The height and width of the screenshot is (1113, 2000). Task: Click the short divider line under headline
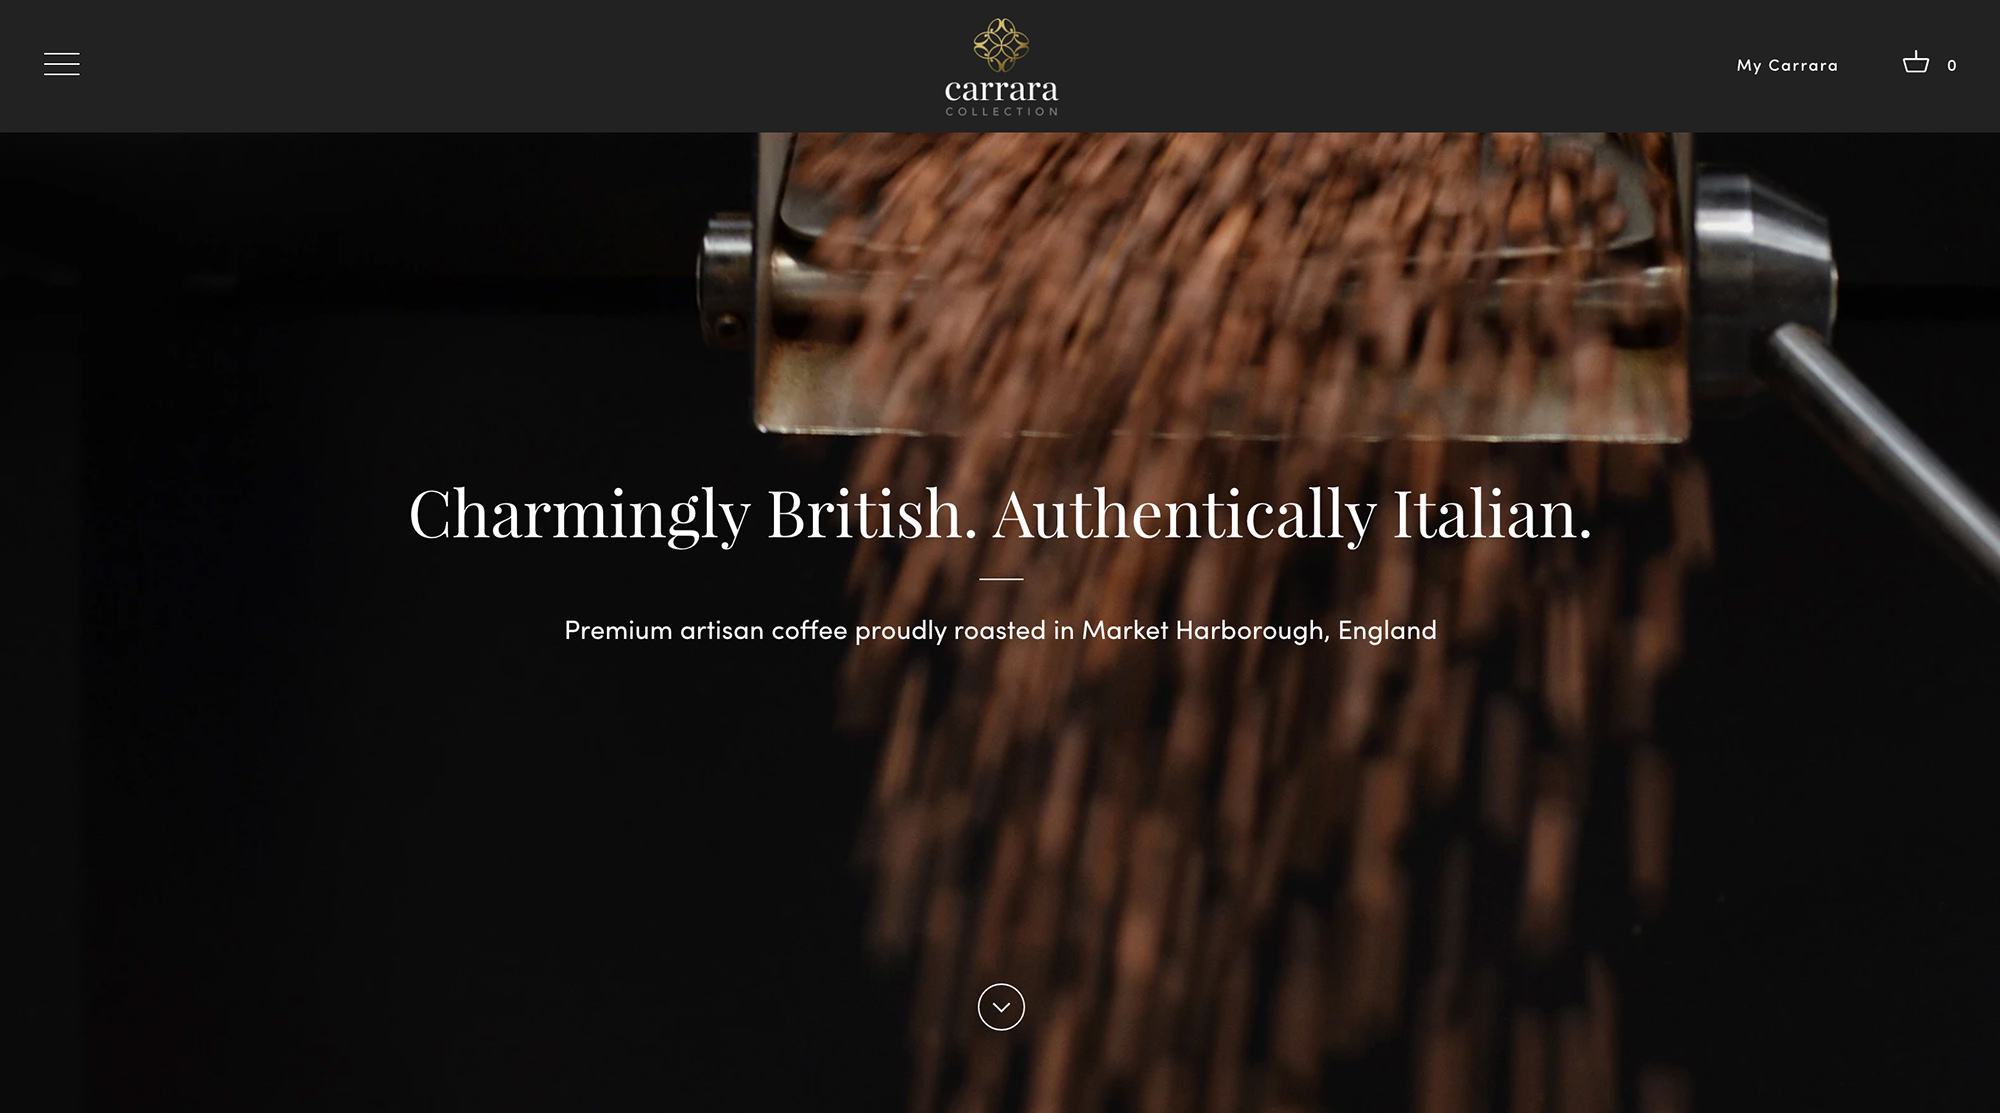(1001, 579)
